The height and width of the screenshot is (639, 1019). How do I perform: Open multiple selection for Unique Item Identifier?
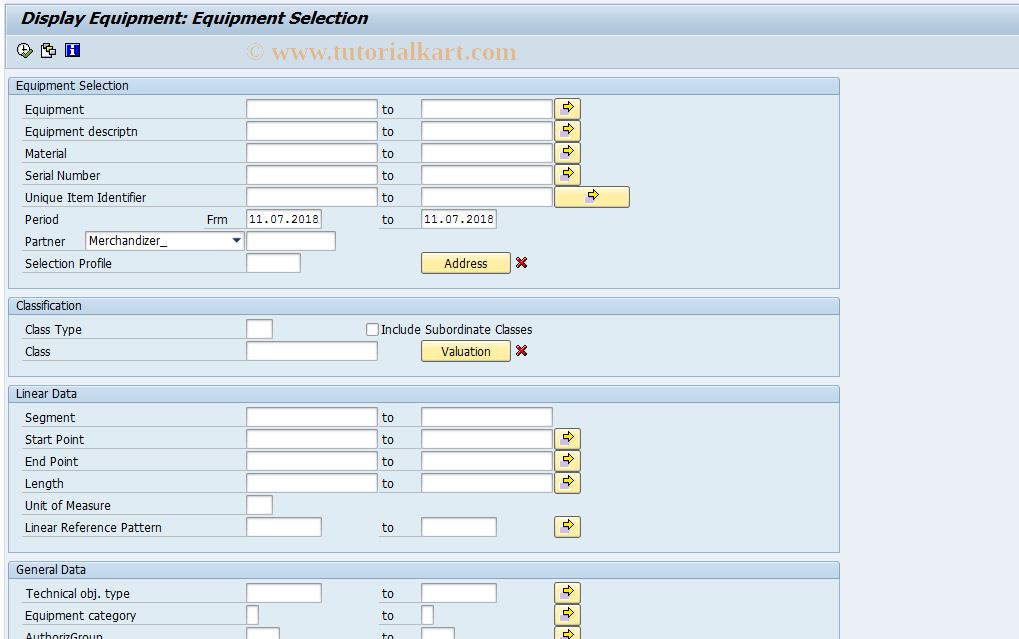coord(591,196)
